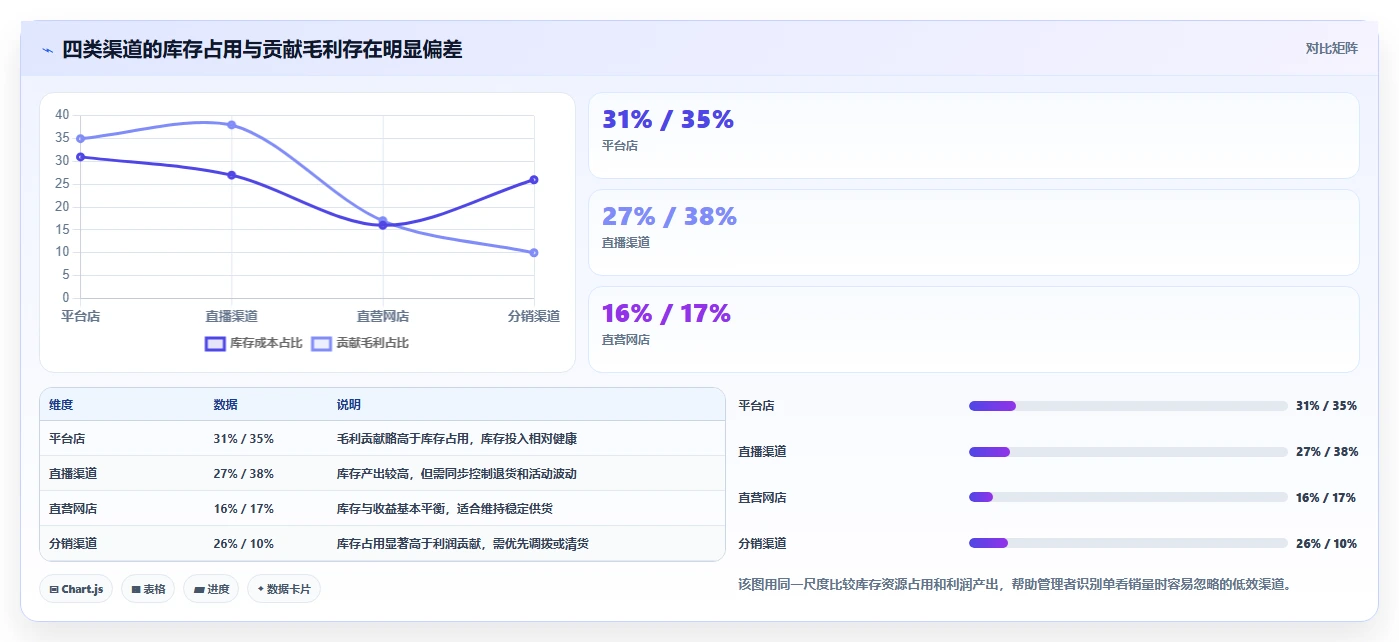Click the 贡献毛利占比 point at 平台店 (35)

click(80, 139)
